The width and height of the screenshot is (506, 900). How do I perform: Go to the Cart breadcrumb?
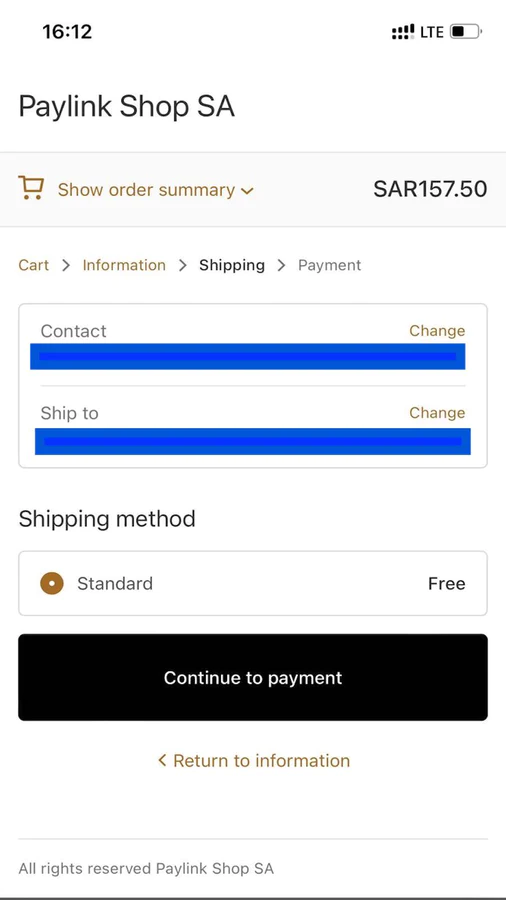click(x=34, y=265)
